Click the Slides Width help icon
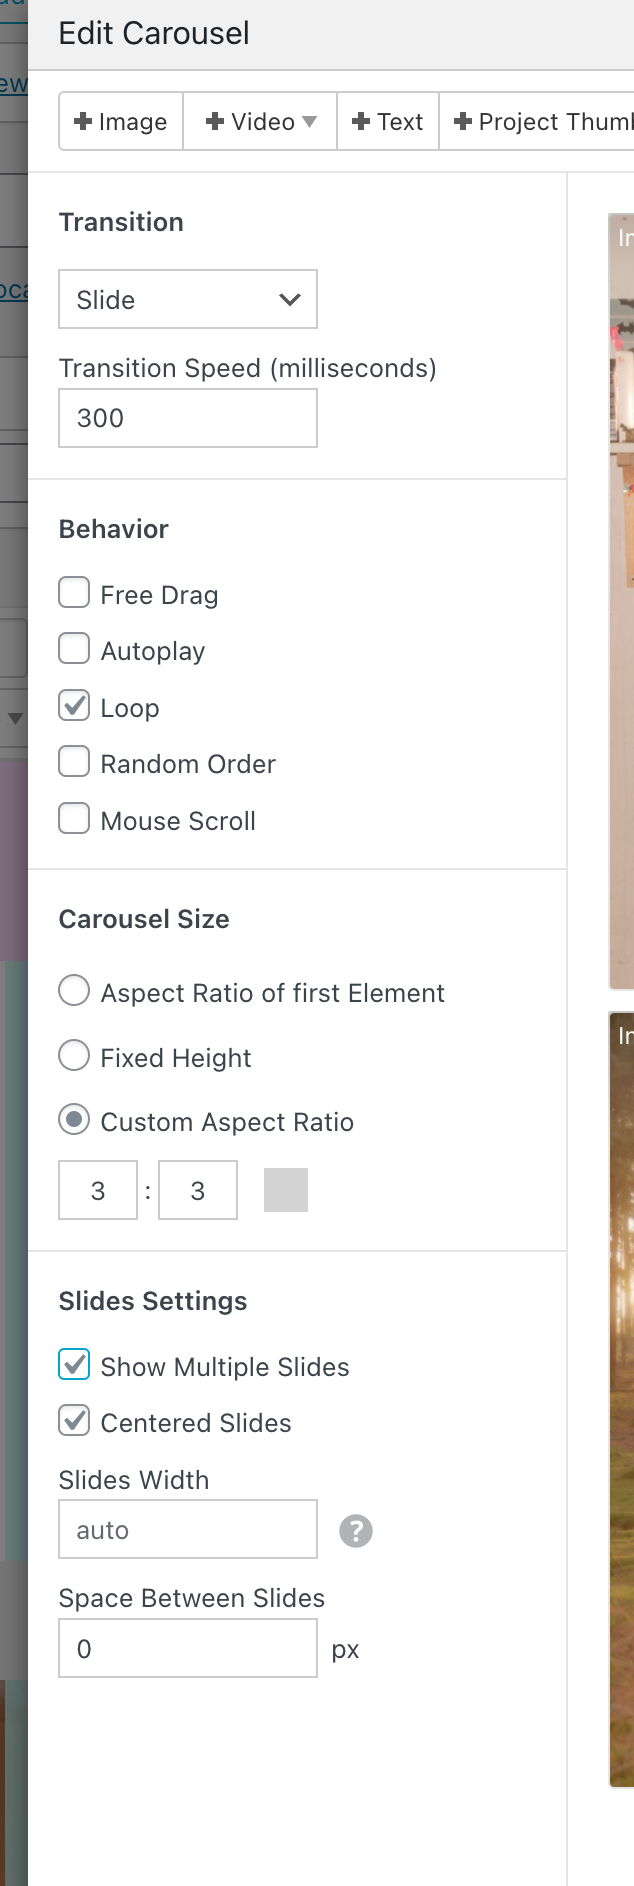Screen dimensions: 634x1886 point(355,1530)
